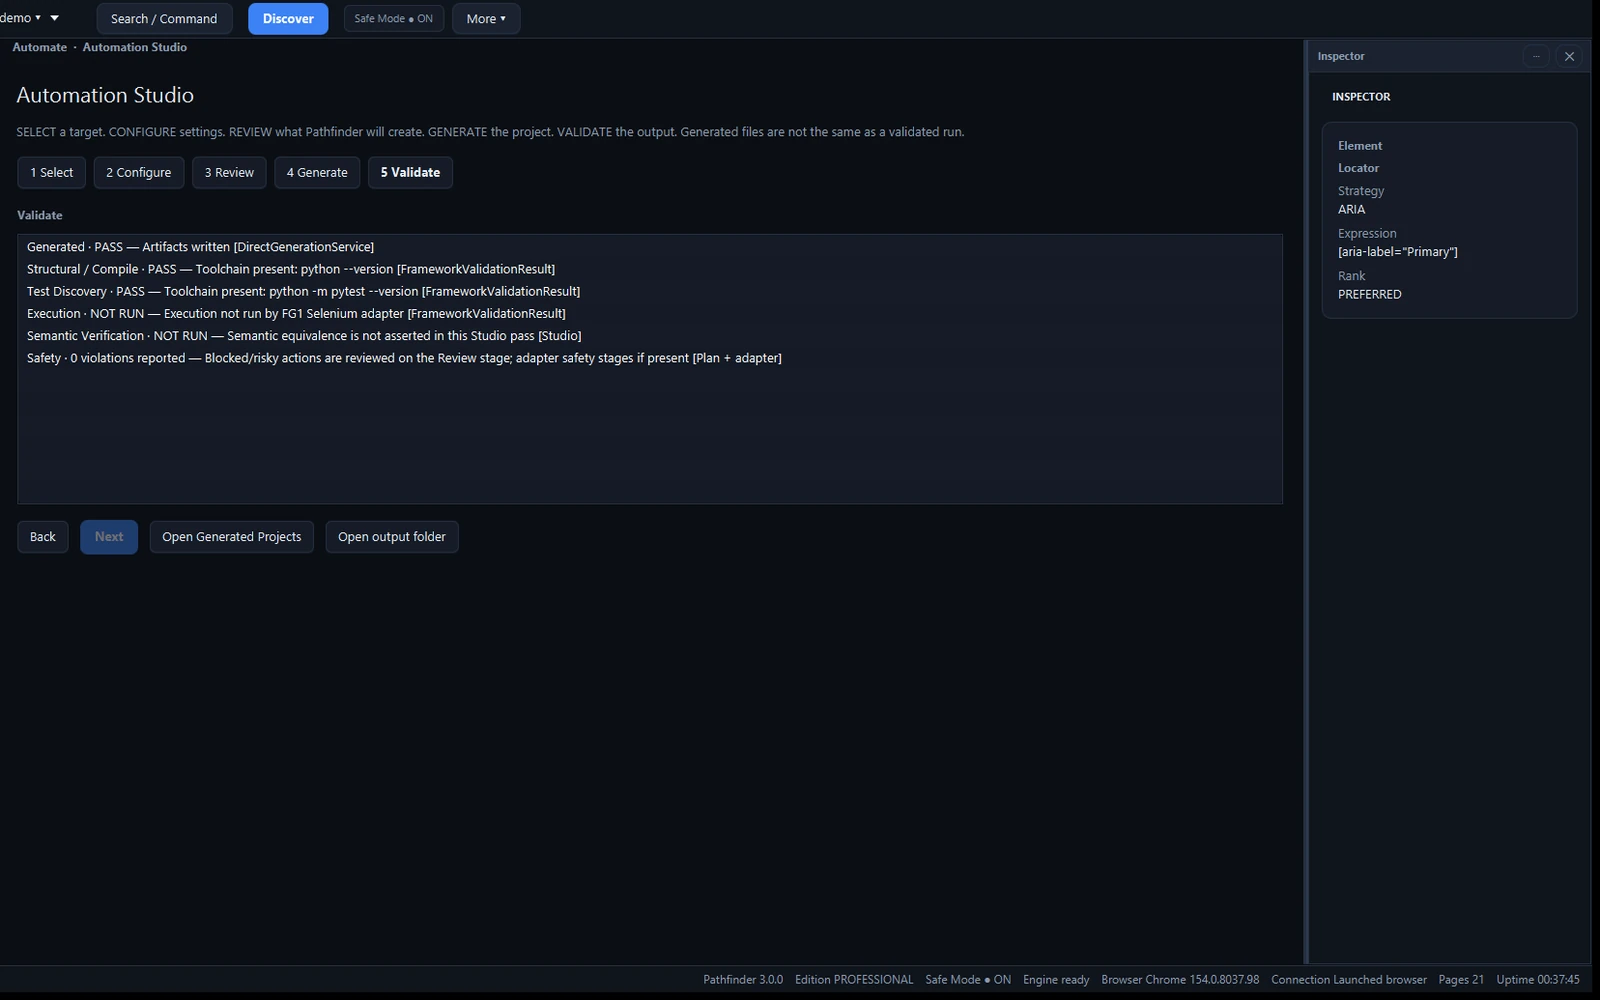This screenshot has width=1600, height=1000.
Task: Click status bar 'Safe Mode ● ON' indicator
Action: click(x=968, y=980)
